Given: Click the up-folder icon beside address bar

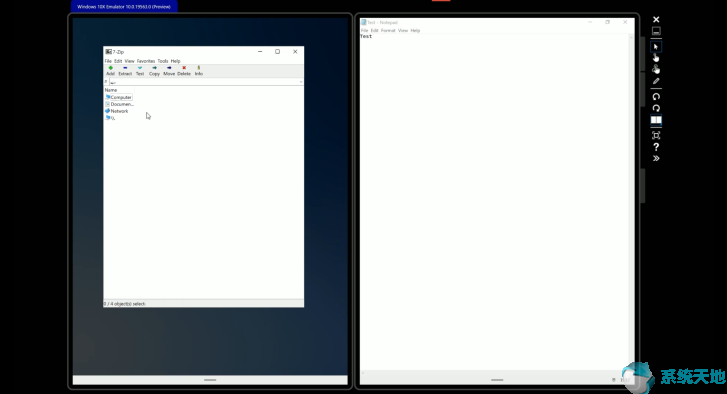Looking at the screenshot, I should tap(106, 82).
